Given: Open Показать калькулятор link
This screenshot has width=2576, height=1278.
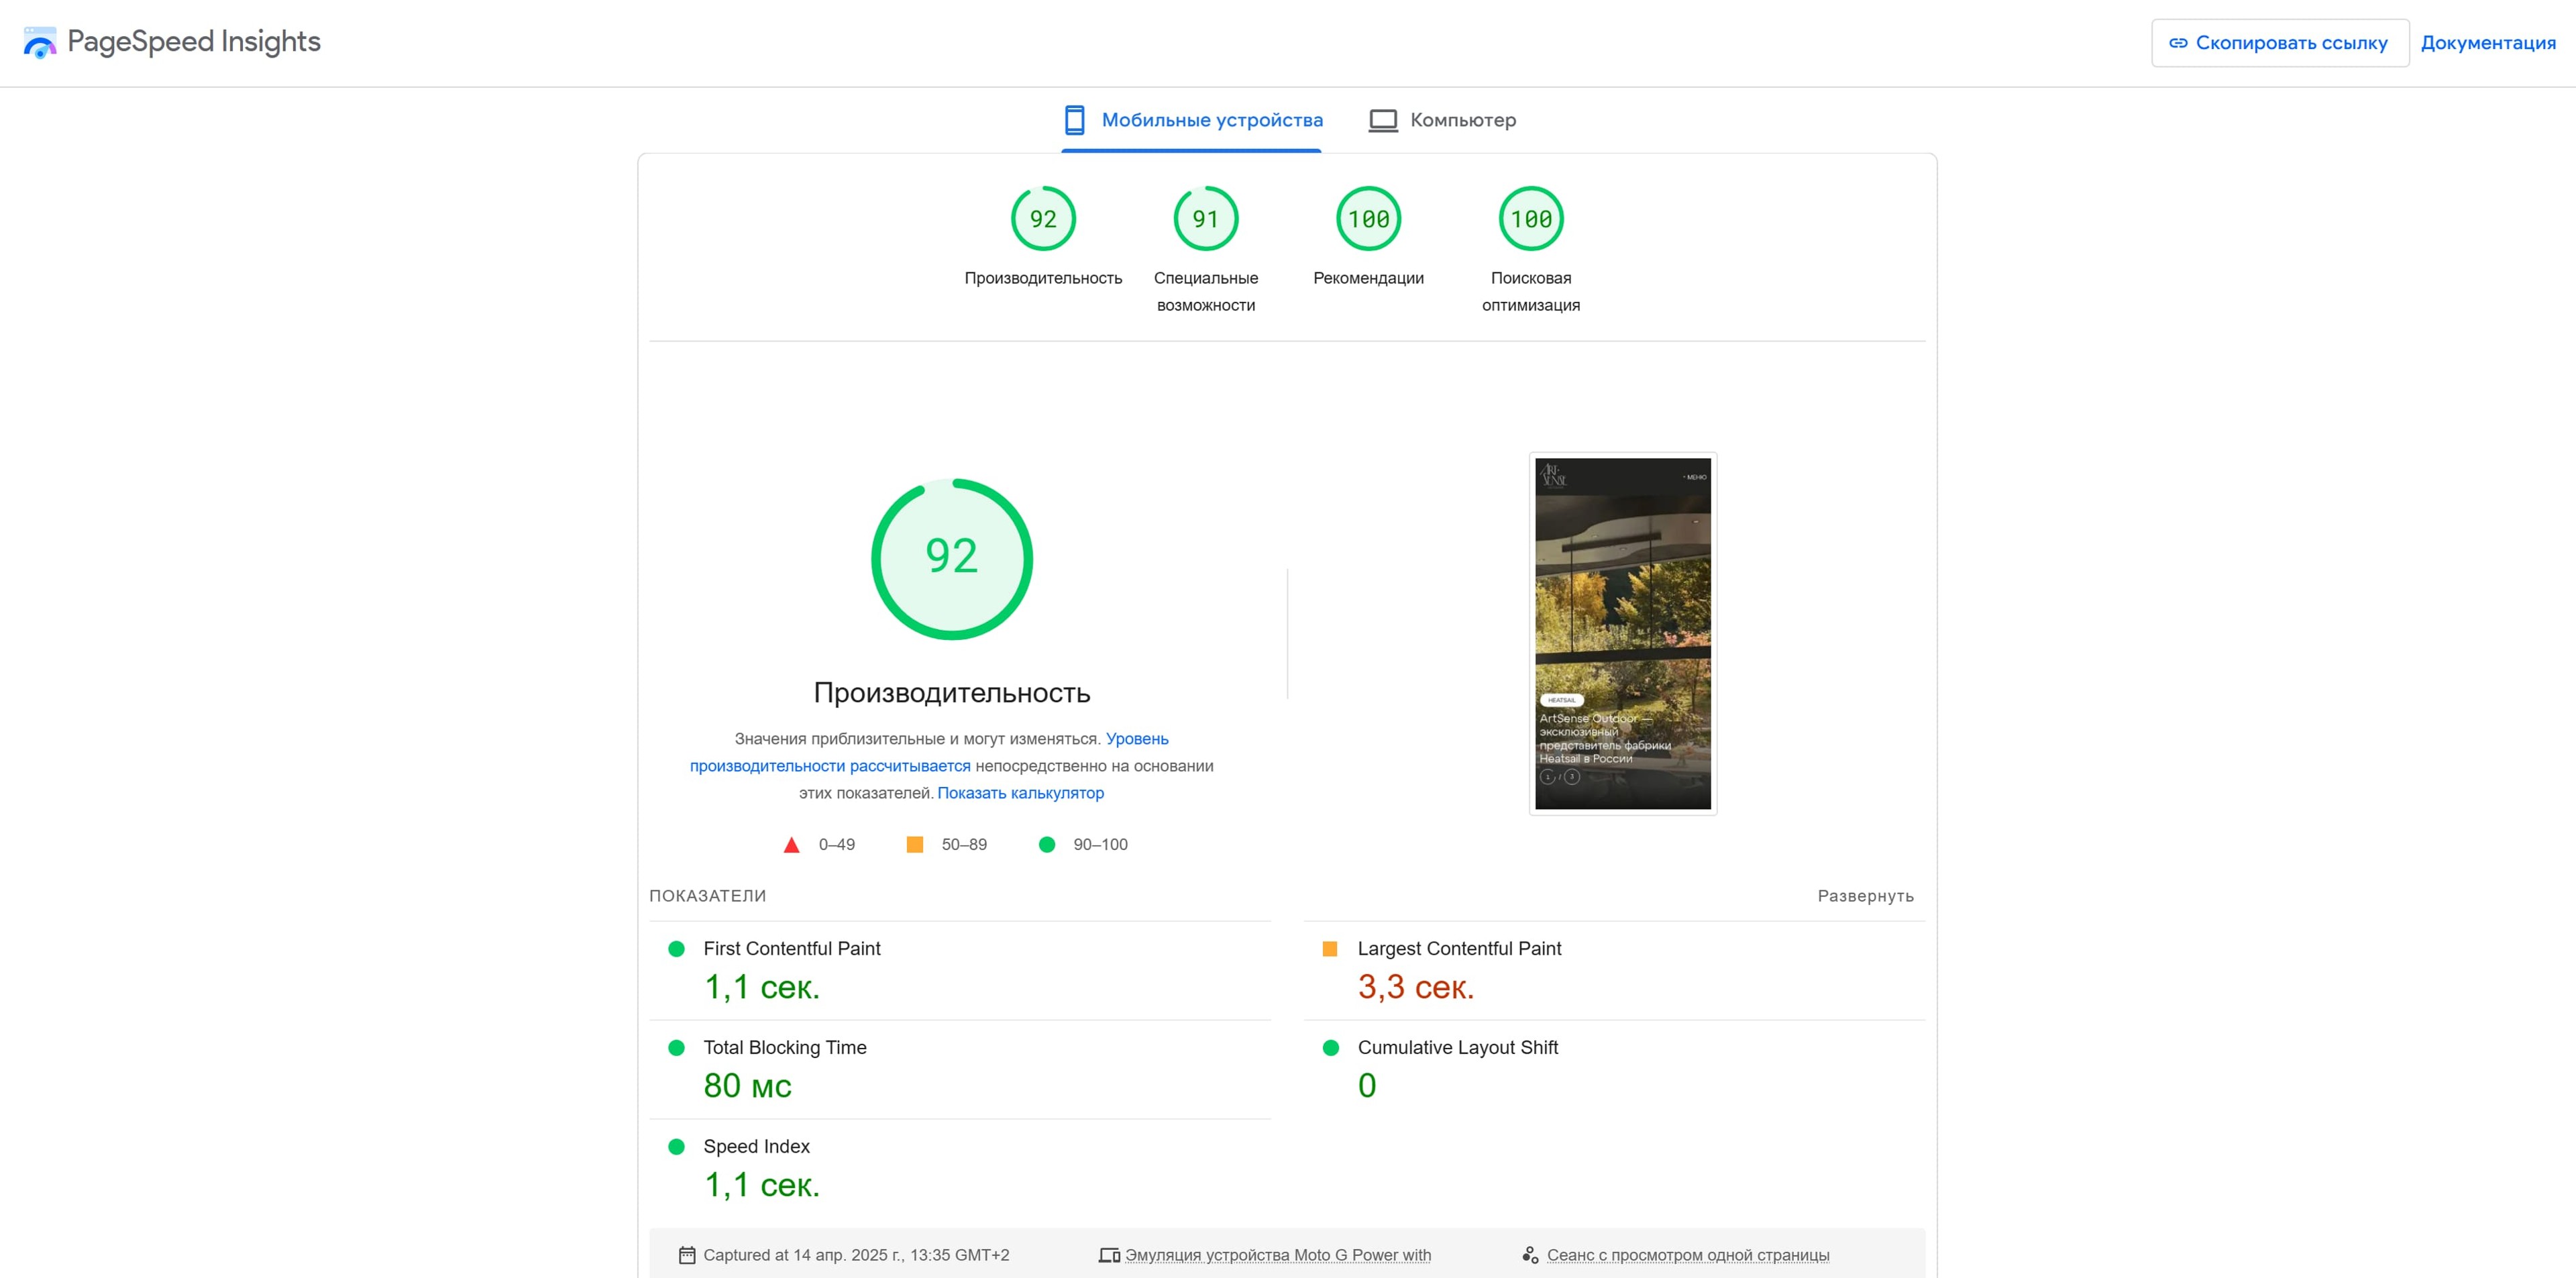Looking at the screenshot, I should (x=1021, y=792).
